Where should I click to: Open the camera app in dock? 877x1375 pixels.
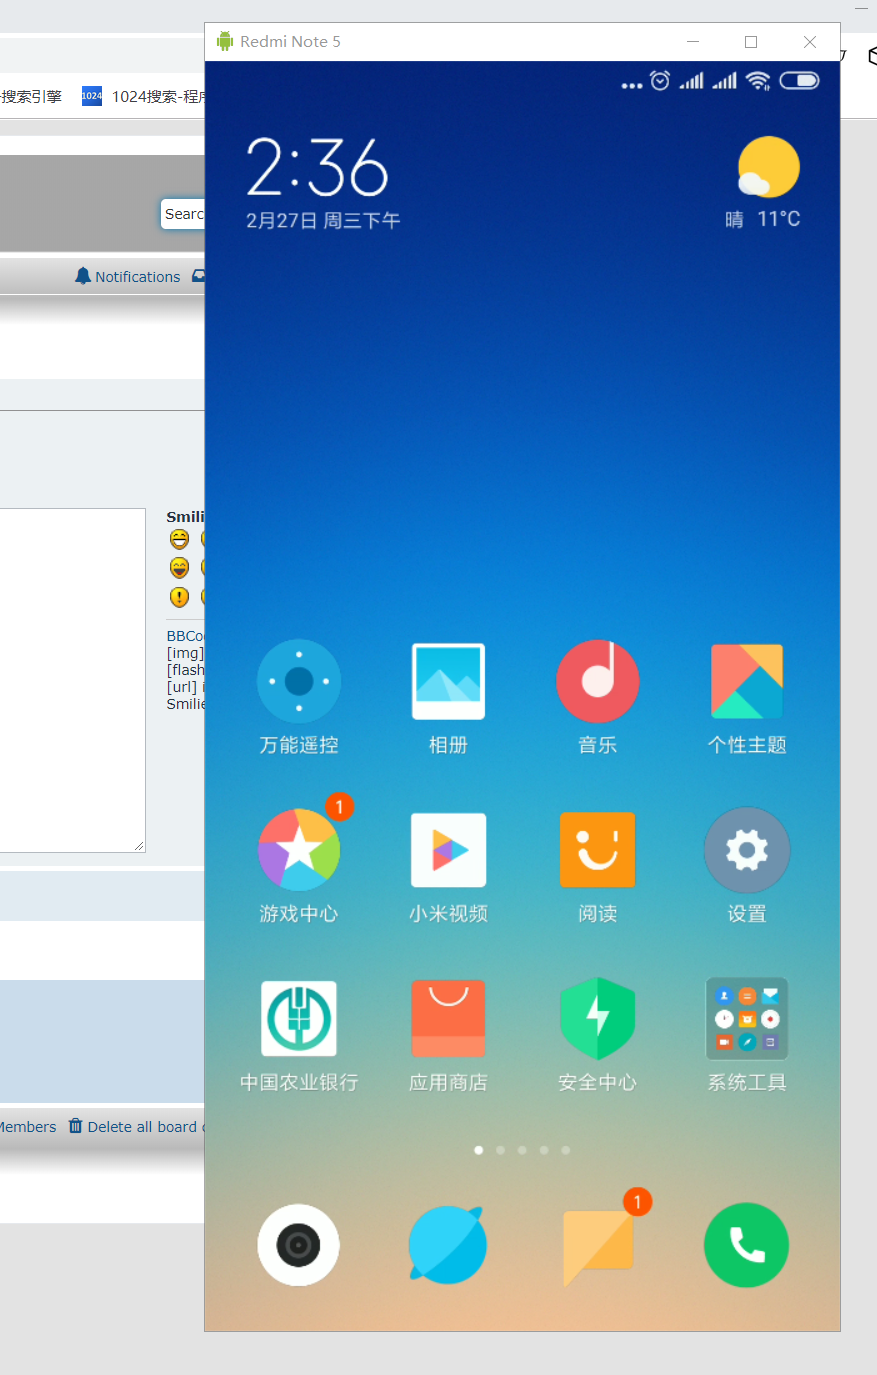pyautogui.click(x=299, y=1245)
